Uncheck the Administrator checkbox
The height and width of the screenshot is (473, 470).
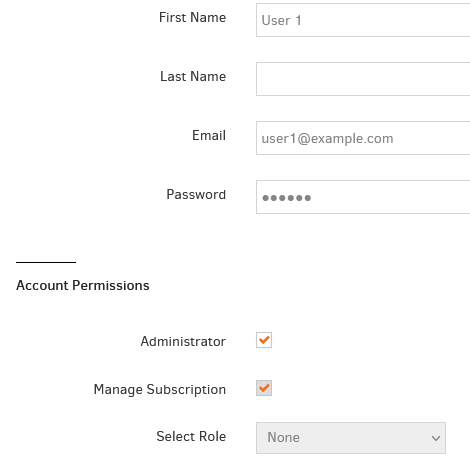(x=264, y=340)
